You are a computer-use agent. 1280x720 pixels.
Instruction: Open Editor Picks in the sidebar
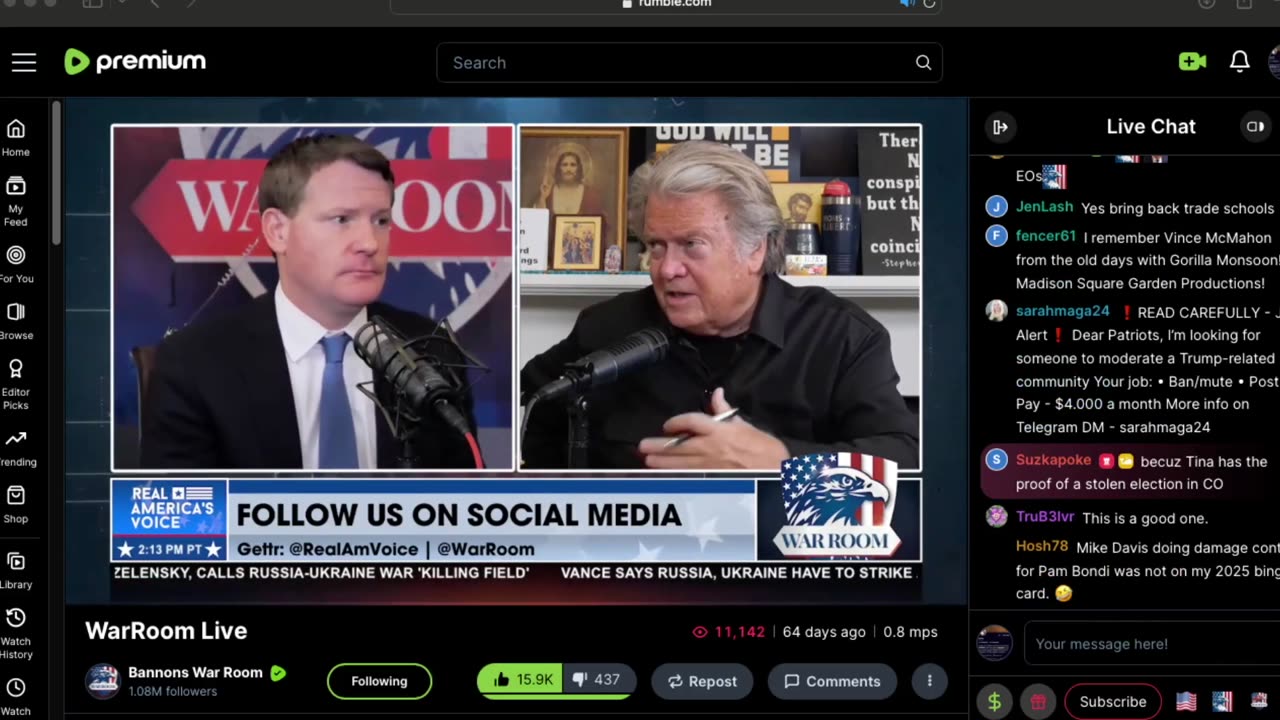click(16, 385)
